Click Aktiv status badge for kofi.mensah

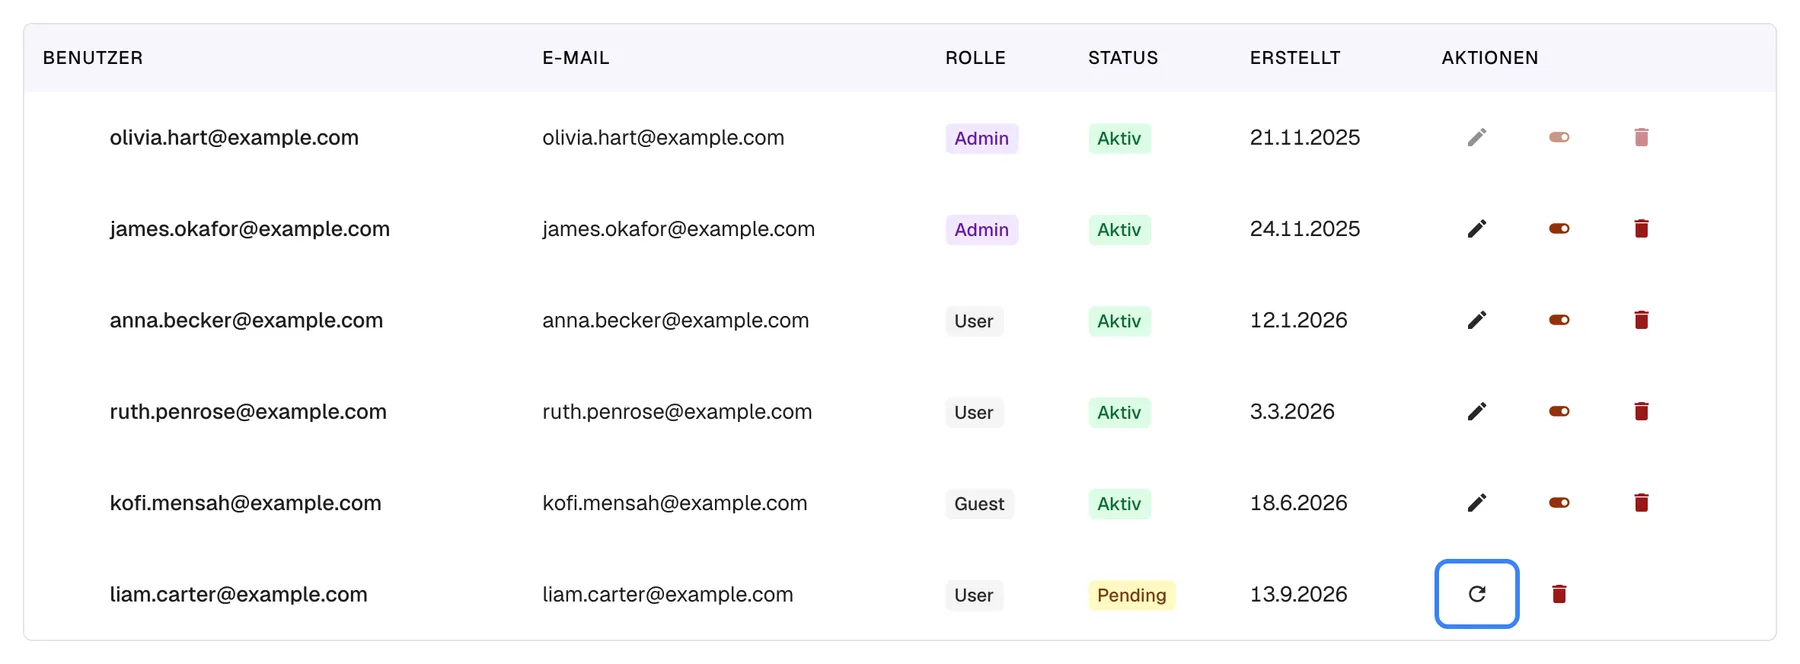point(1119,504)
